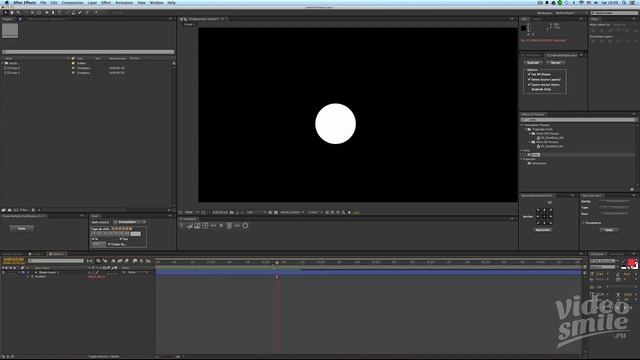Click the Spacing slider
The image size is (640, 360).
click(613, 201)
